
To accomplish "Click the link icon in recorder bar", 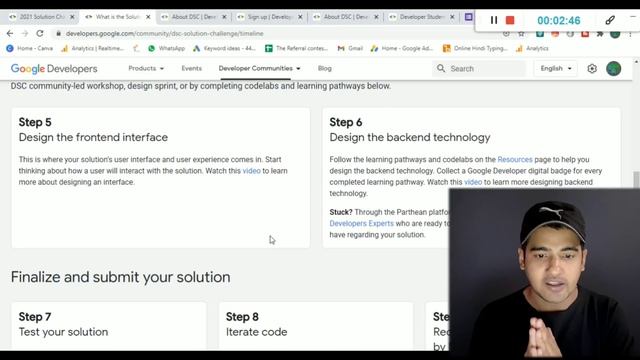I will pos(610,20).
